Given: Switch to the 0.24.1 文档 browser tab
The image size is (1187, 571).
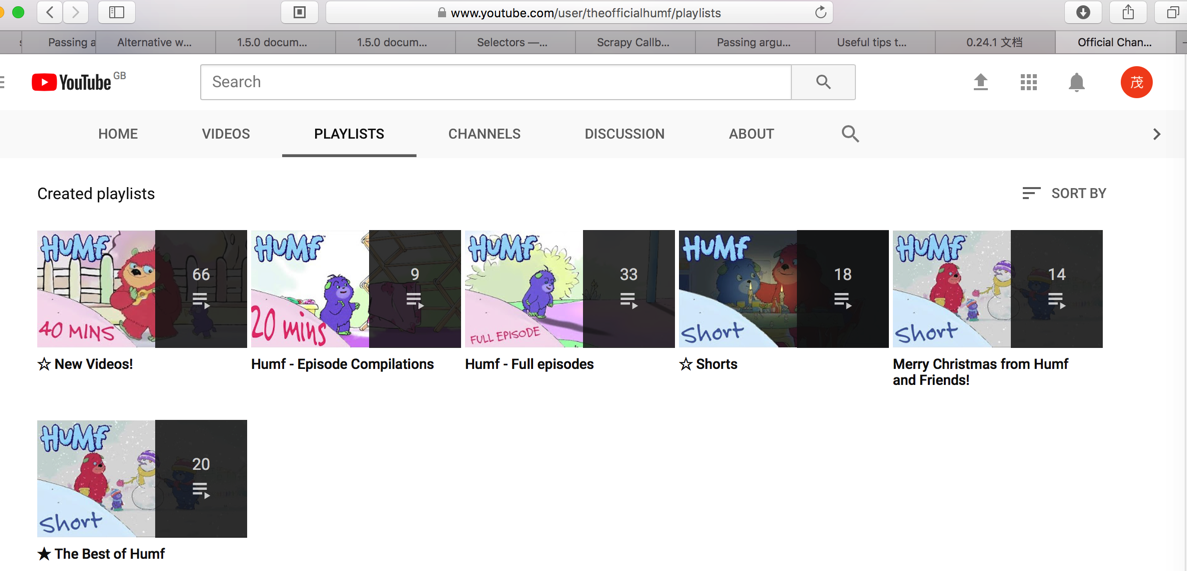Looking at the screenshot, I should click(x=995, y=42).
